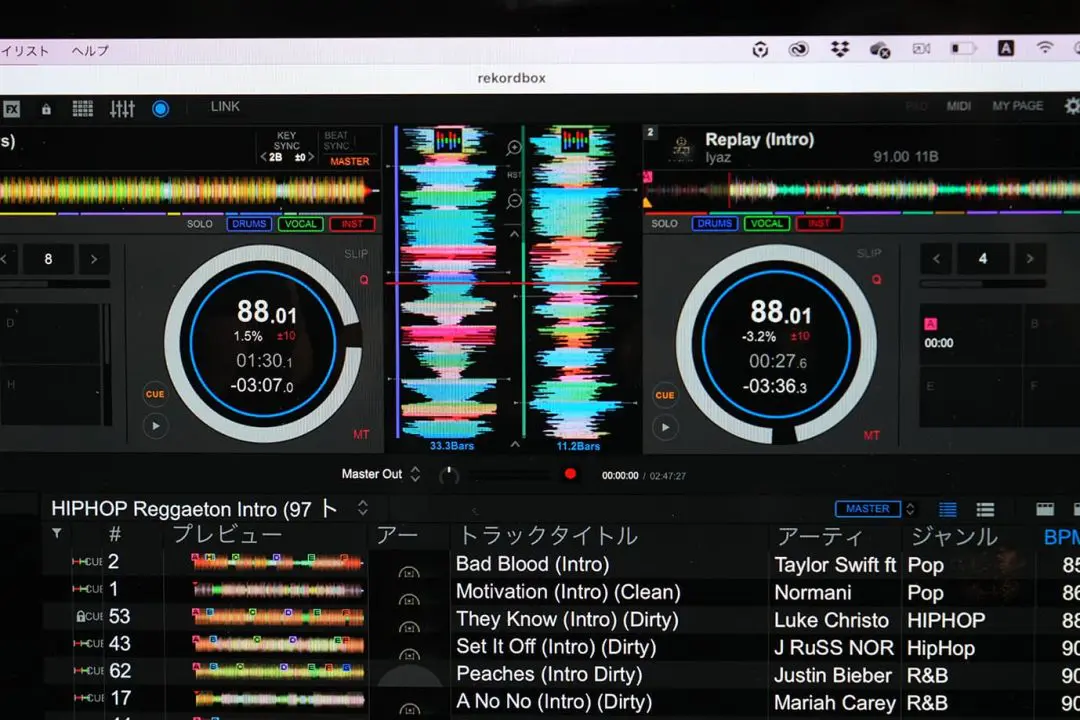This screenshot has width=1080, height=720.
Task: Seek in deck 2 overview waveform
Action: 862,189
